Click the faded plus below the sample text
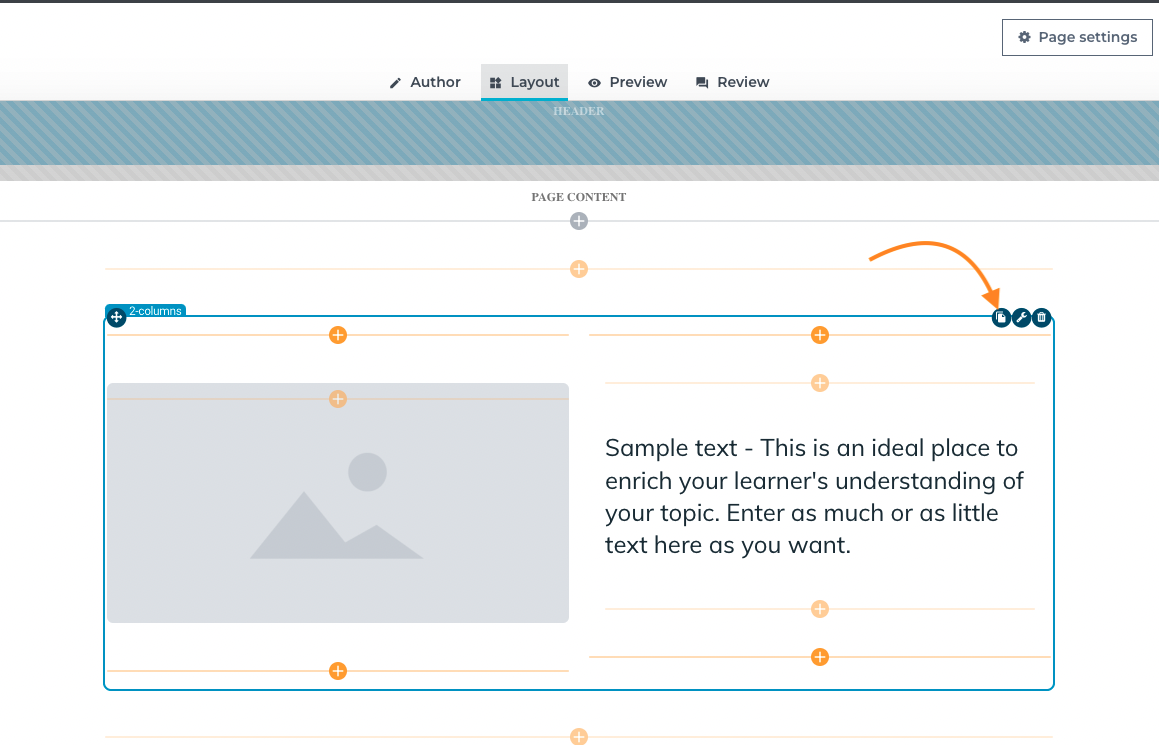Image resolution: width=1159 pixels, height=745 pixels. coord(820,609)
